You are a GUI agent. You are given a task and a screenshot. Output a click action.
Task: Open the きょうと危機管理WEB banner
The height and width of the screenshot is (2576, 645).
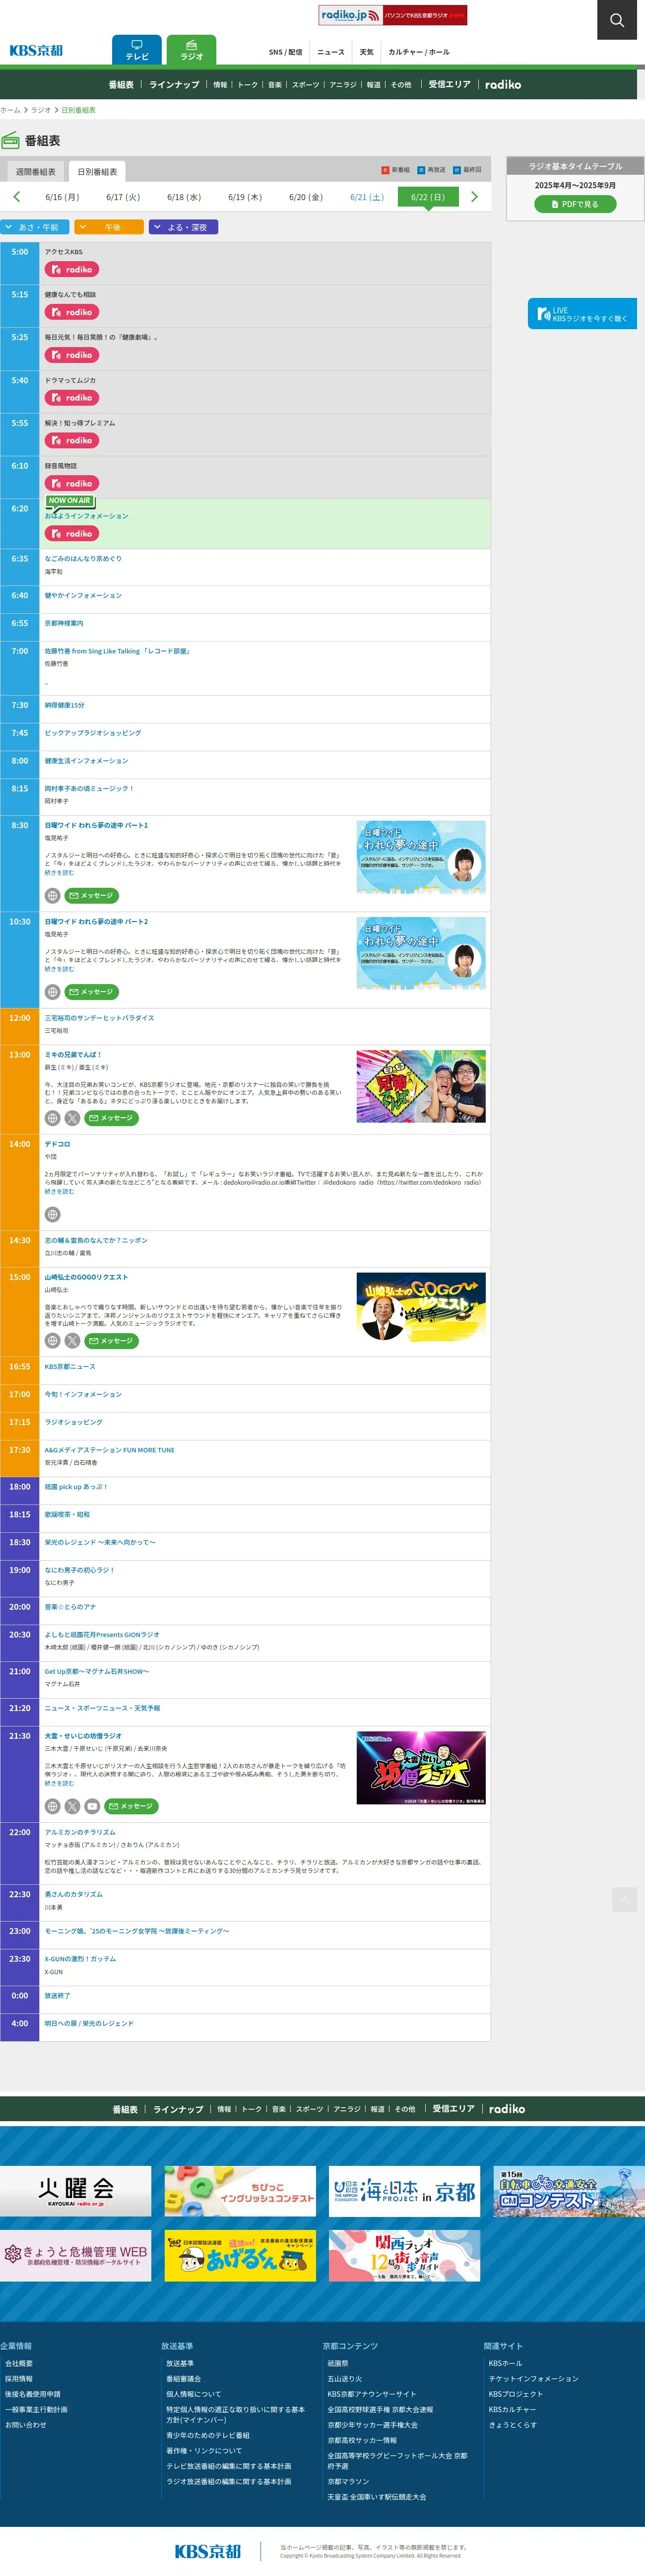point(75,2256)
